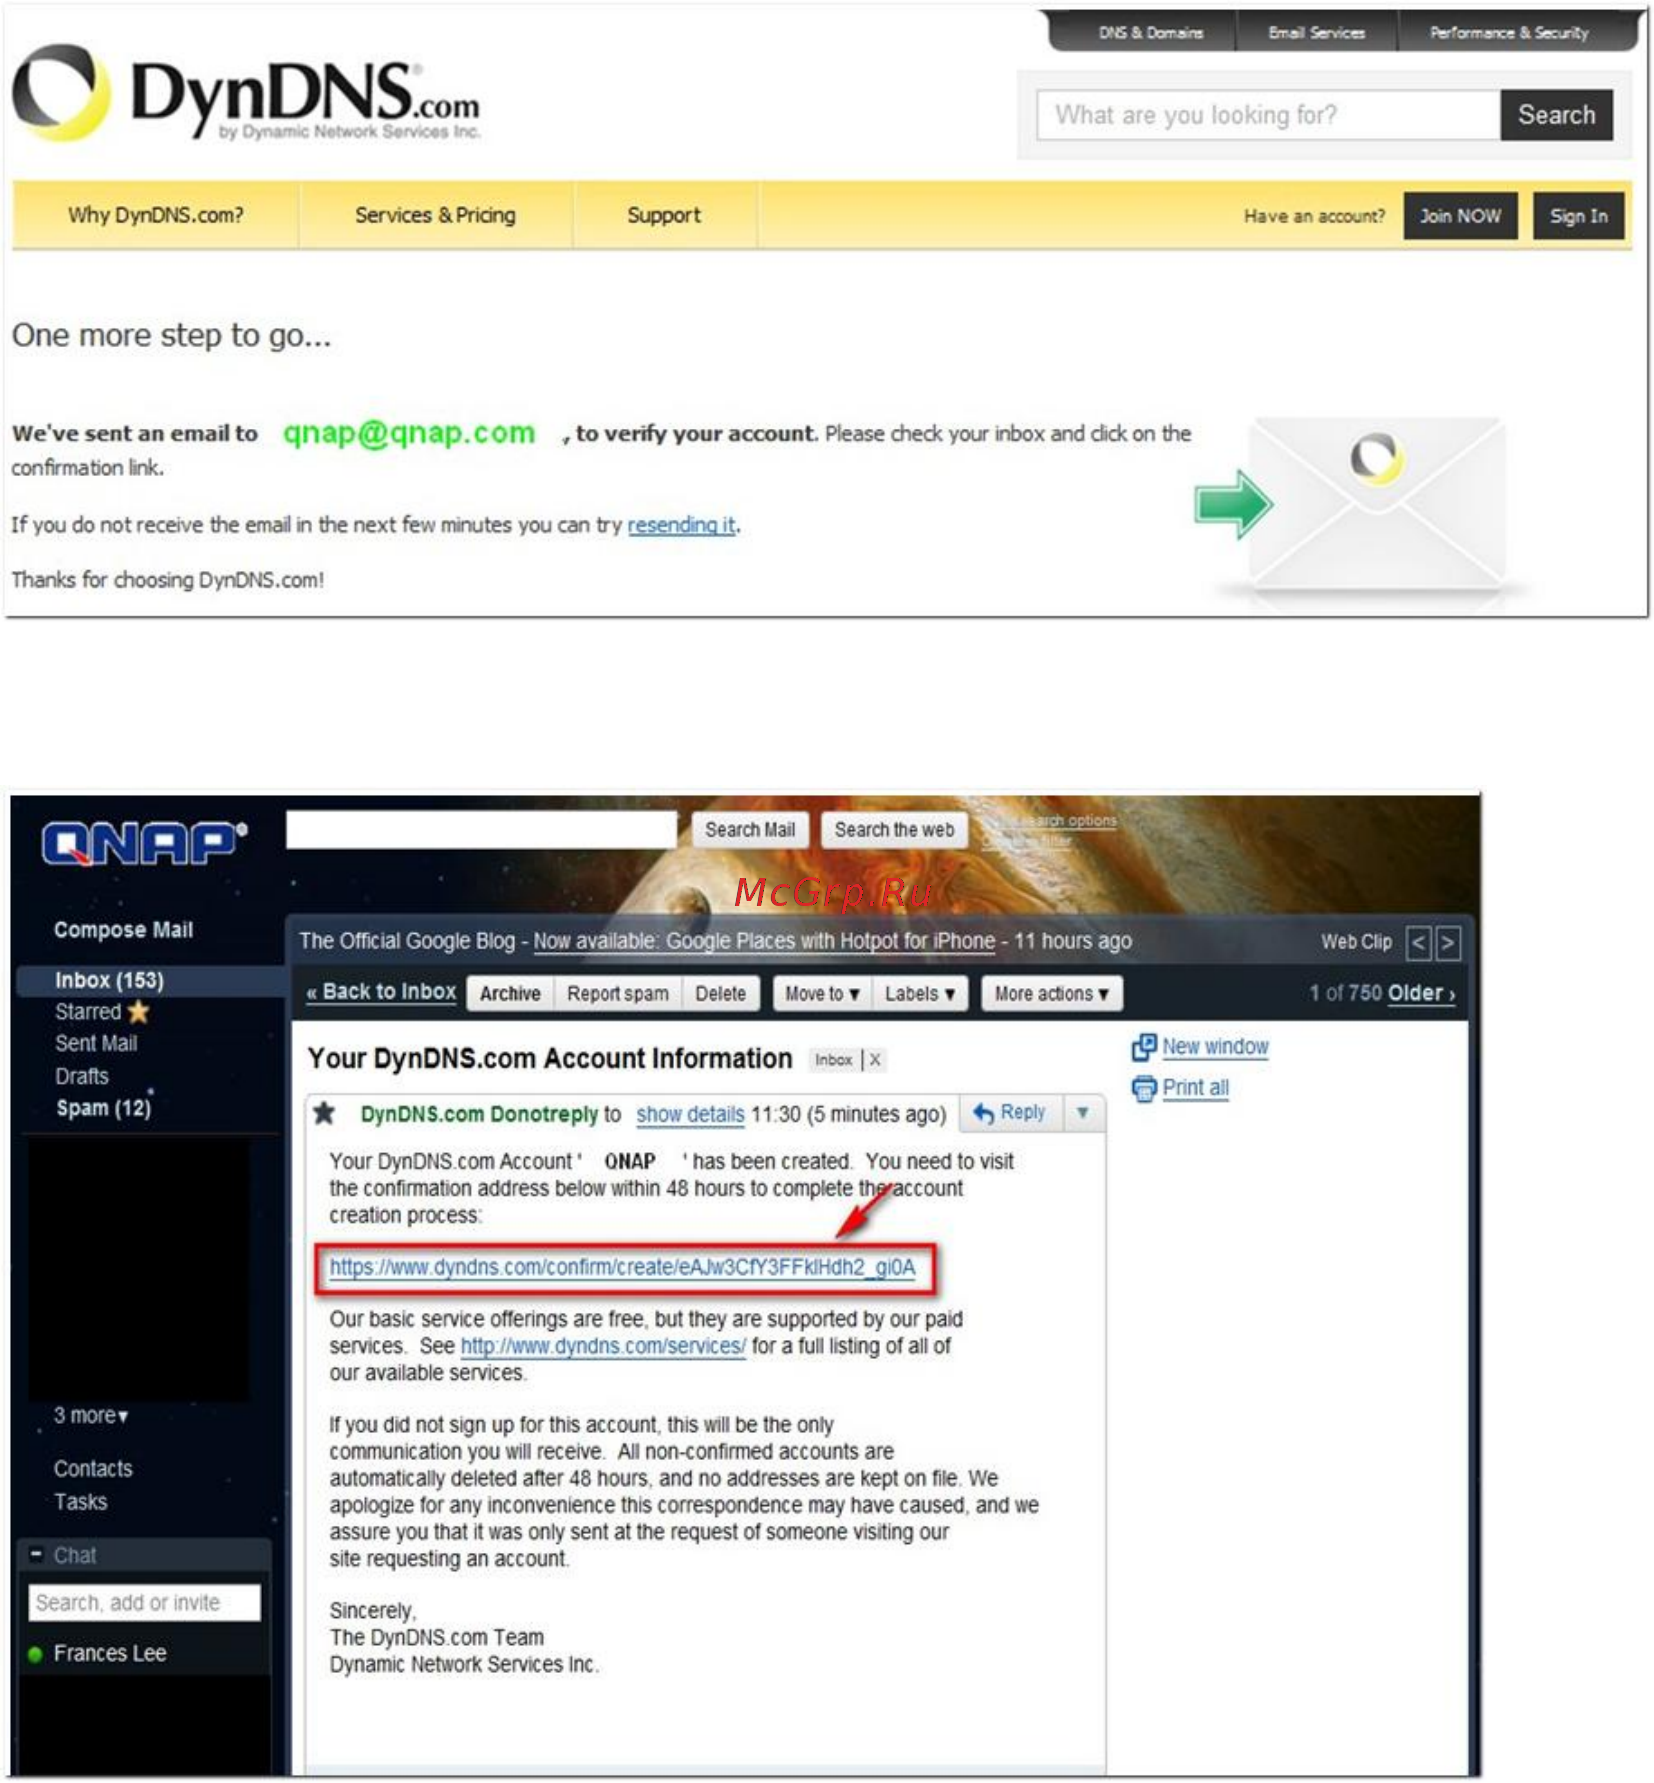1654x1783 pixels.
Task: Click the DynDNS.com Donotreply sender name
Action: pyautogui.click(x=478, y=1114)
